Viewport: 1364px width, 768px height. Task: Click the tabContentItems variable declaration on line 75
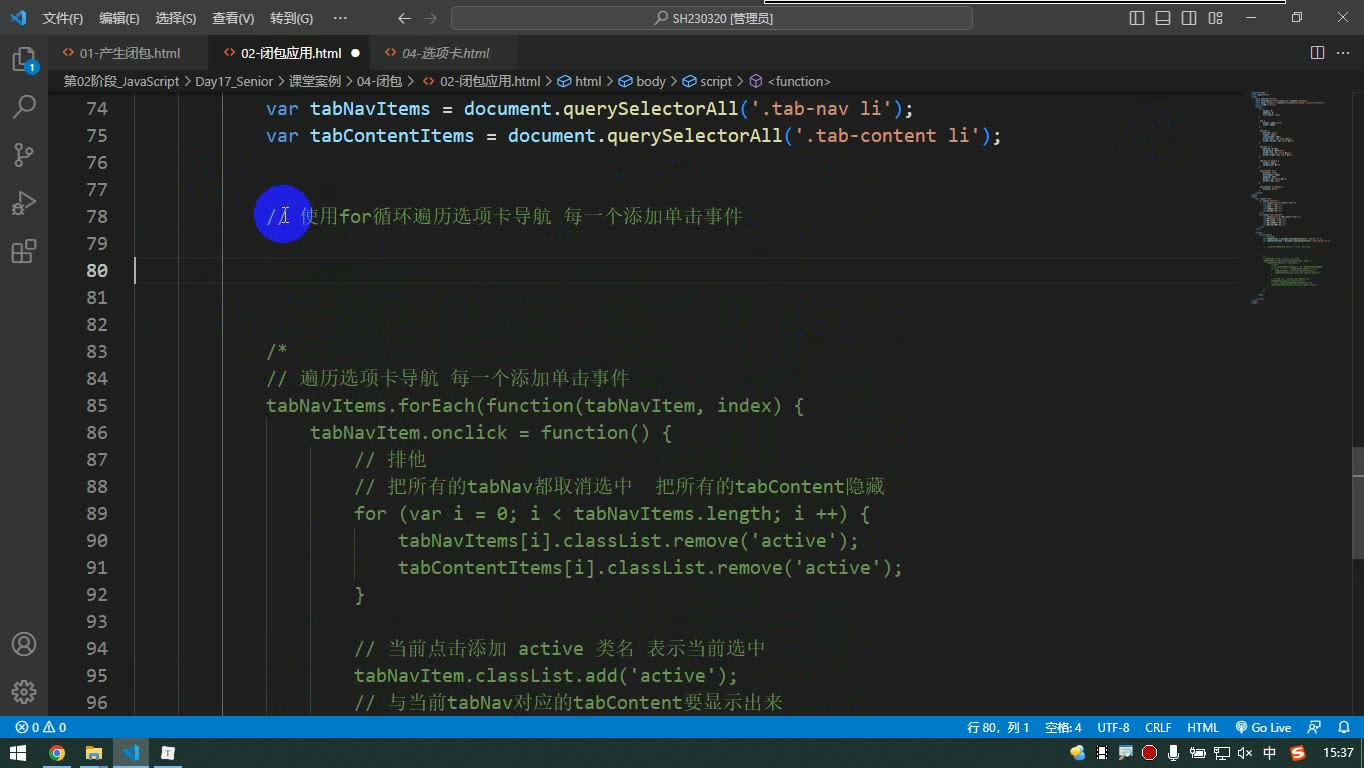(634, 135)
